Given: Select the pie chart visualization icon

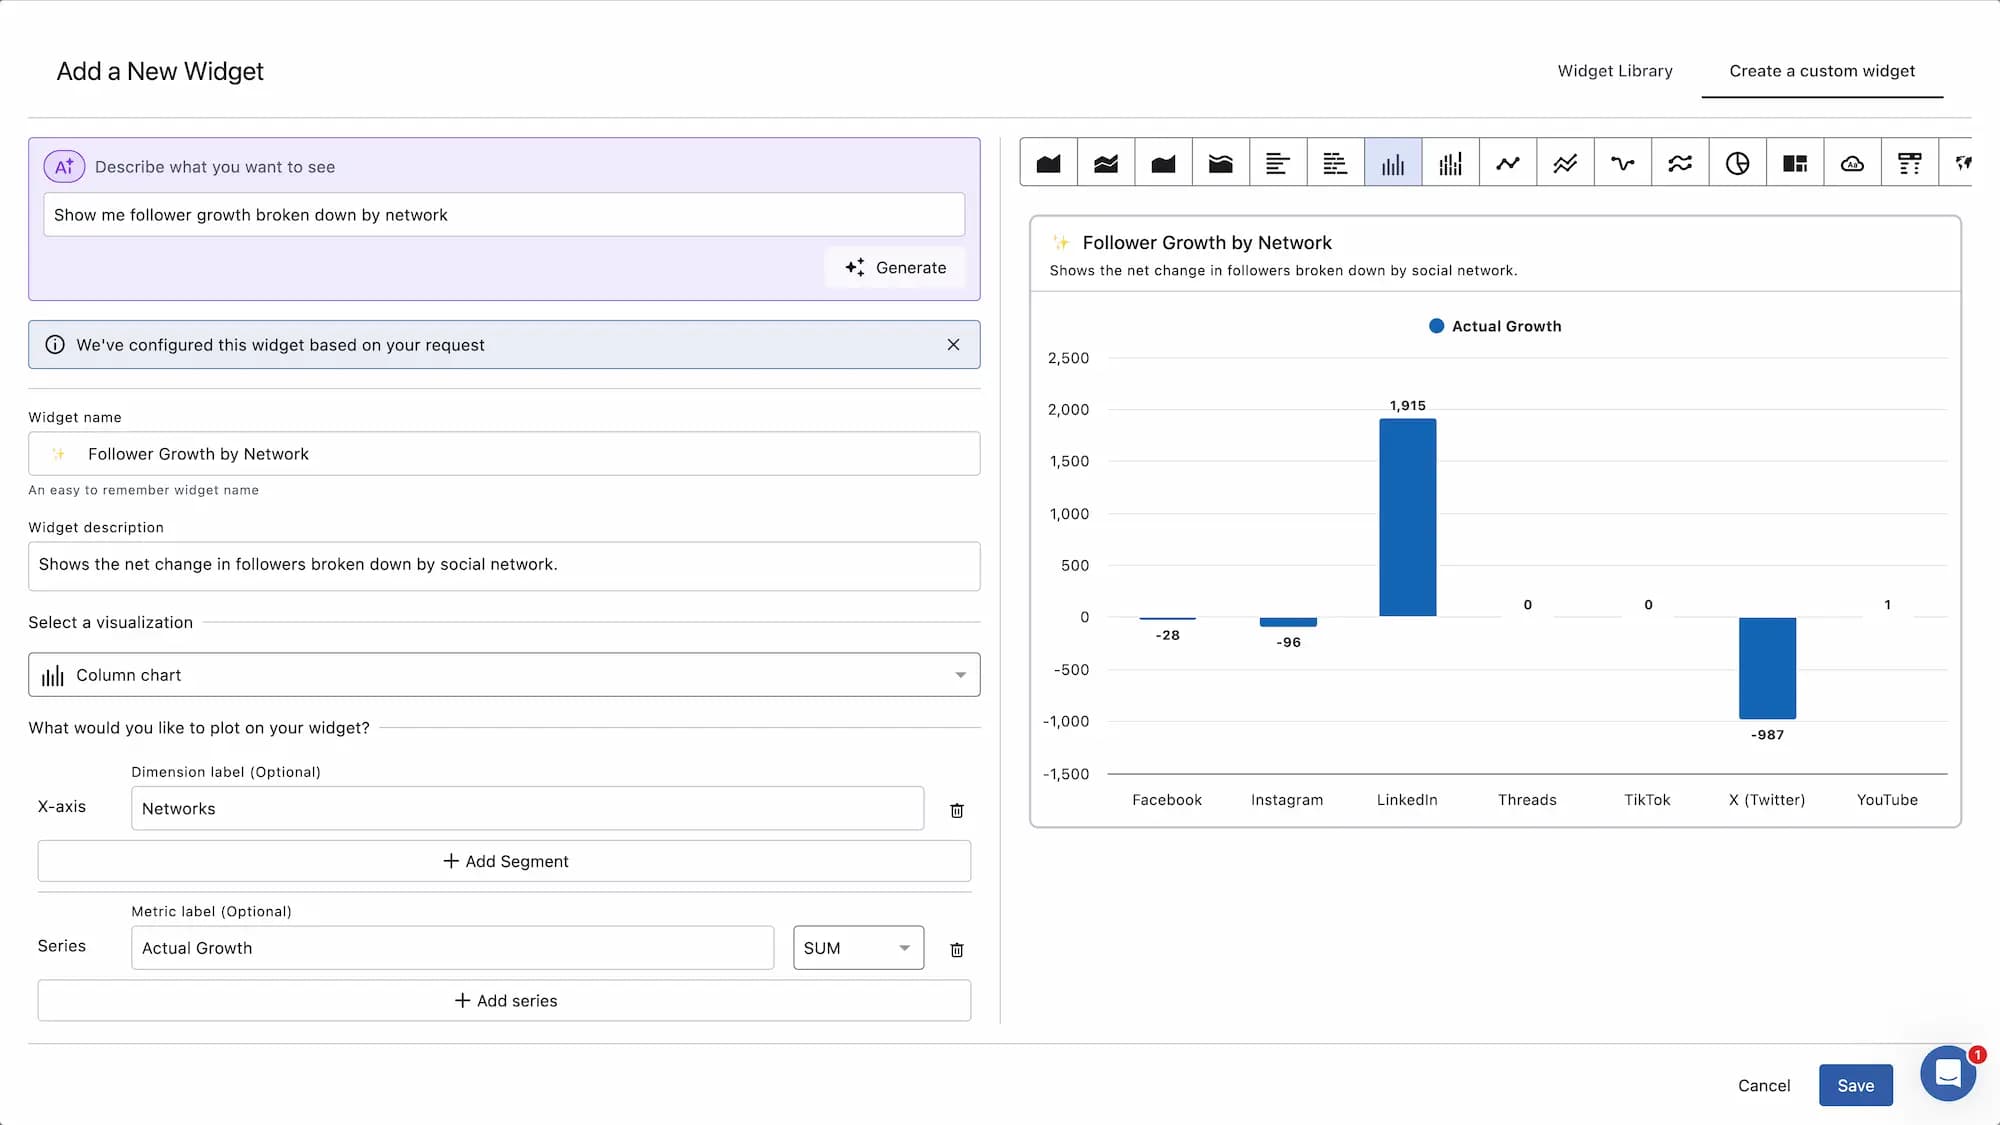Looking at the screenshot, I should [1738, 162].
